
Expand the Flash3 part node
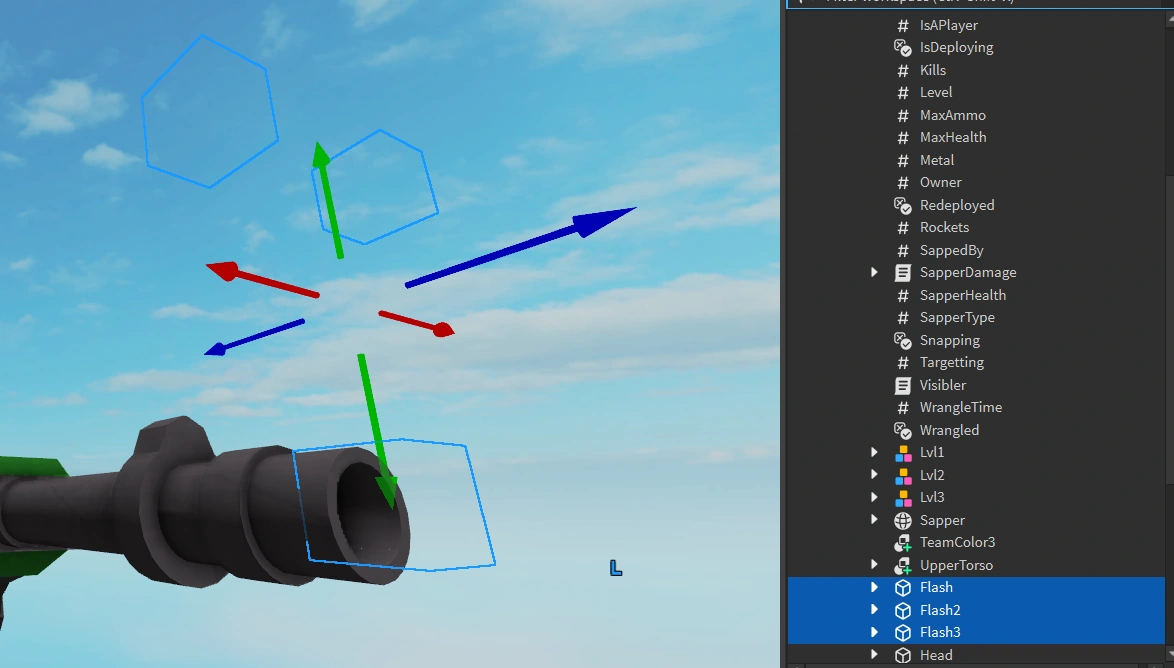[874, 632]
